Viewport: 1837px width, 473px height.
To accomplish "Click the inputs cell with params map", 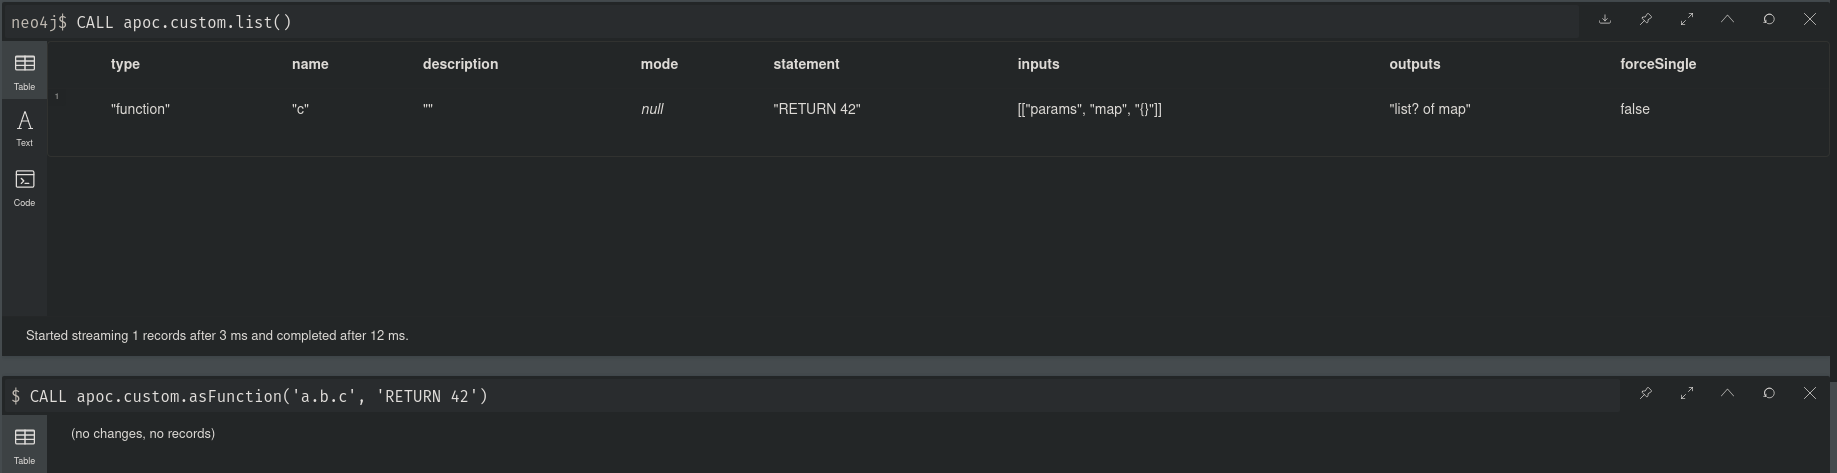I will [1089, 109].
